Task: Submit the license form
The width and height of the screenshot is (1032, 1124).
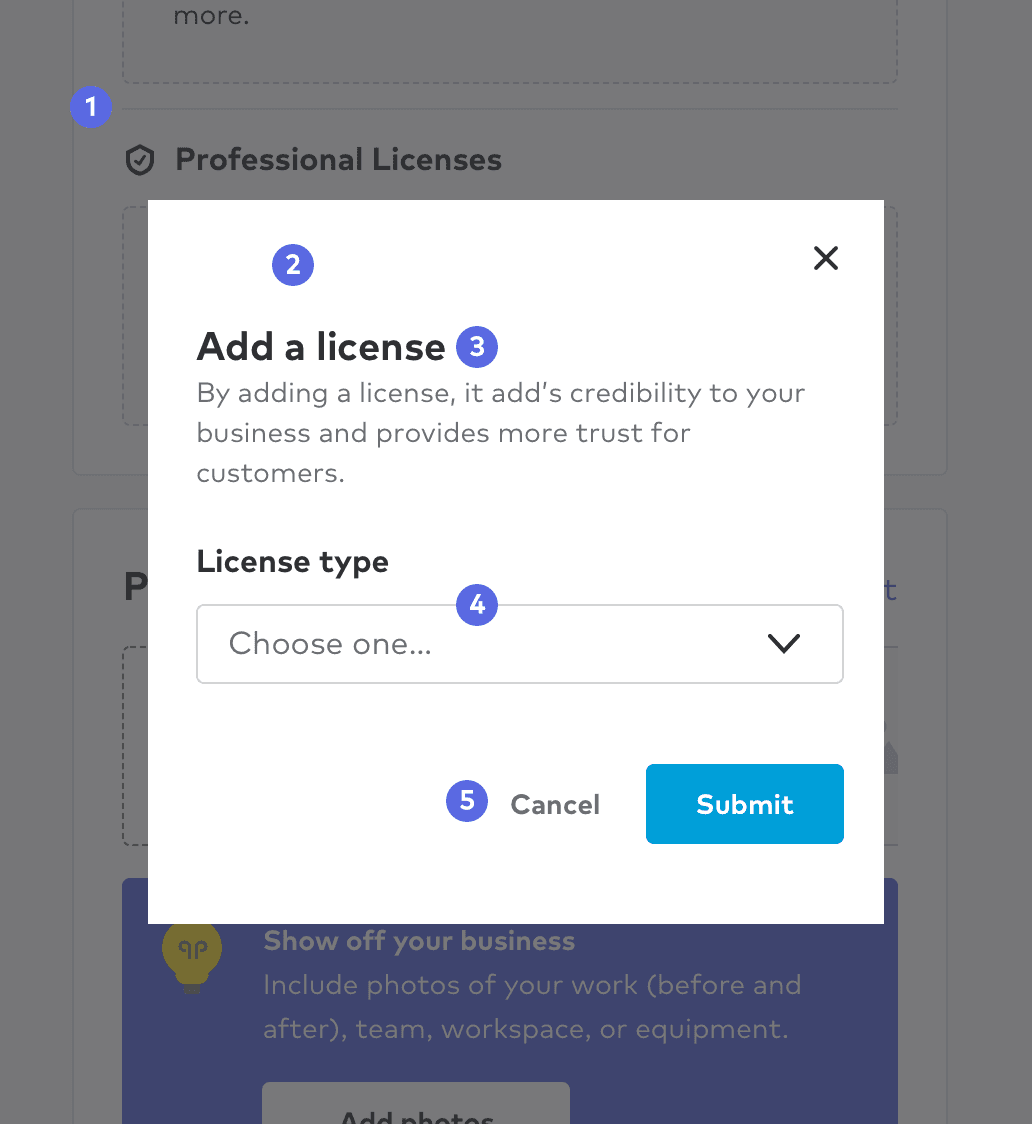Action: pos(744,804)
